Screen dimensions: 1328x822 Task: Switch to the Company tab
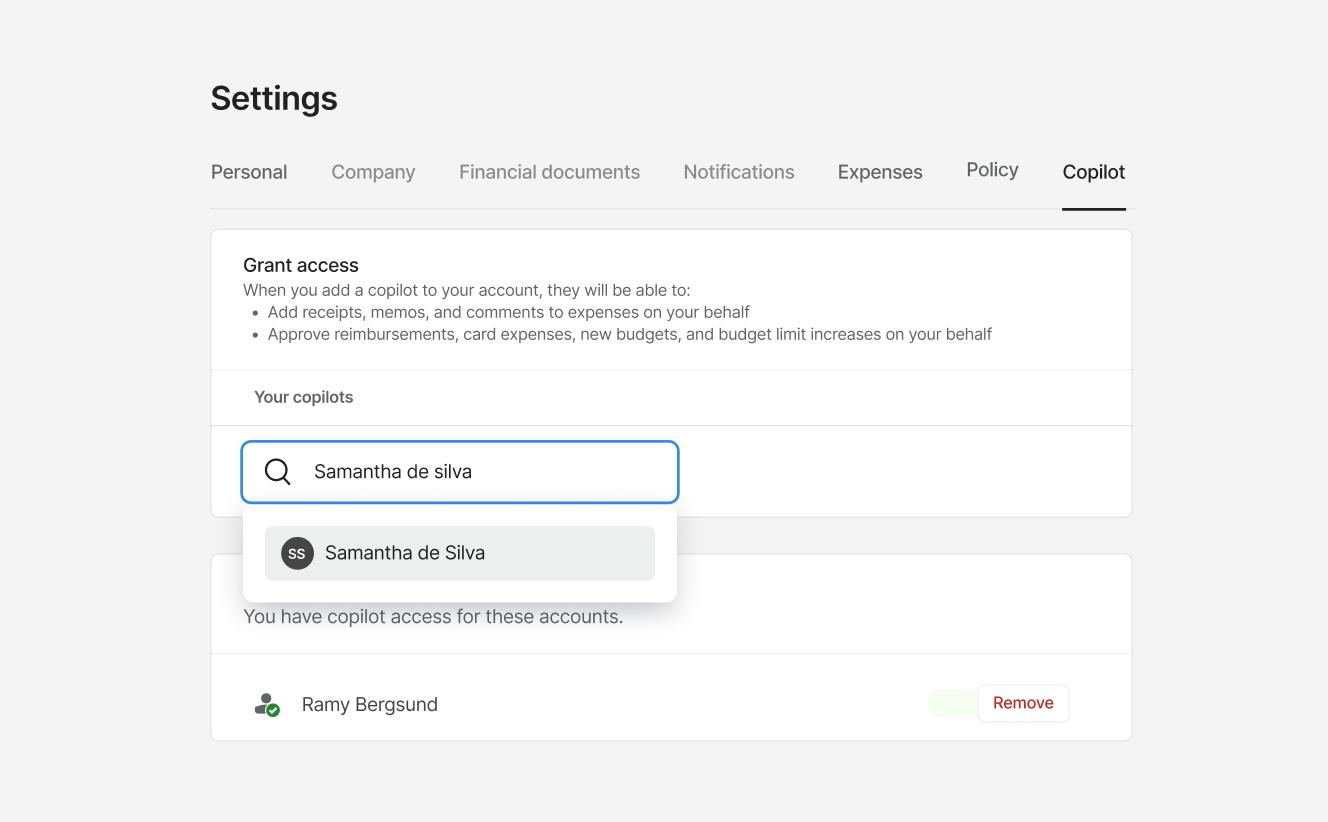click(373, 172)
